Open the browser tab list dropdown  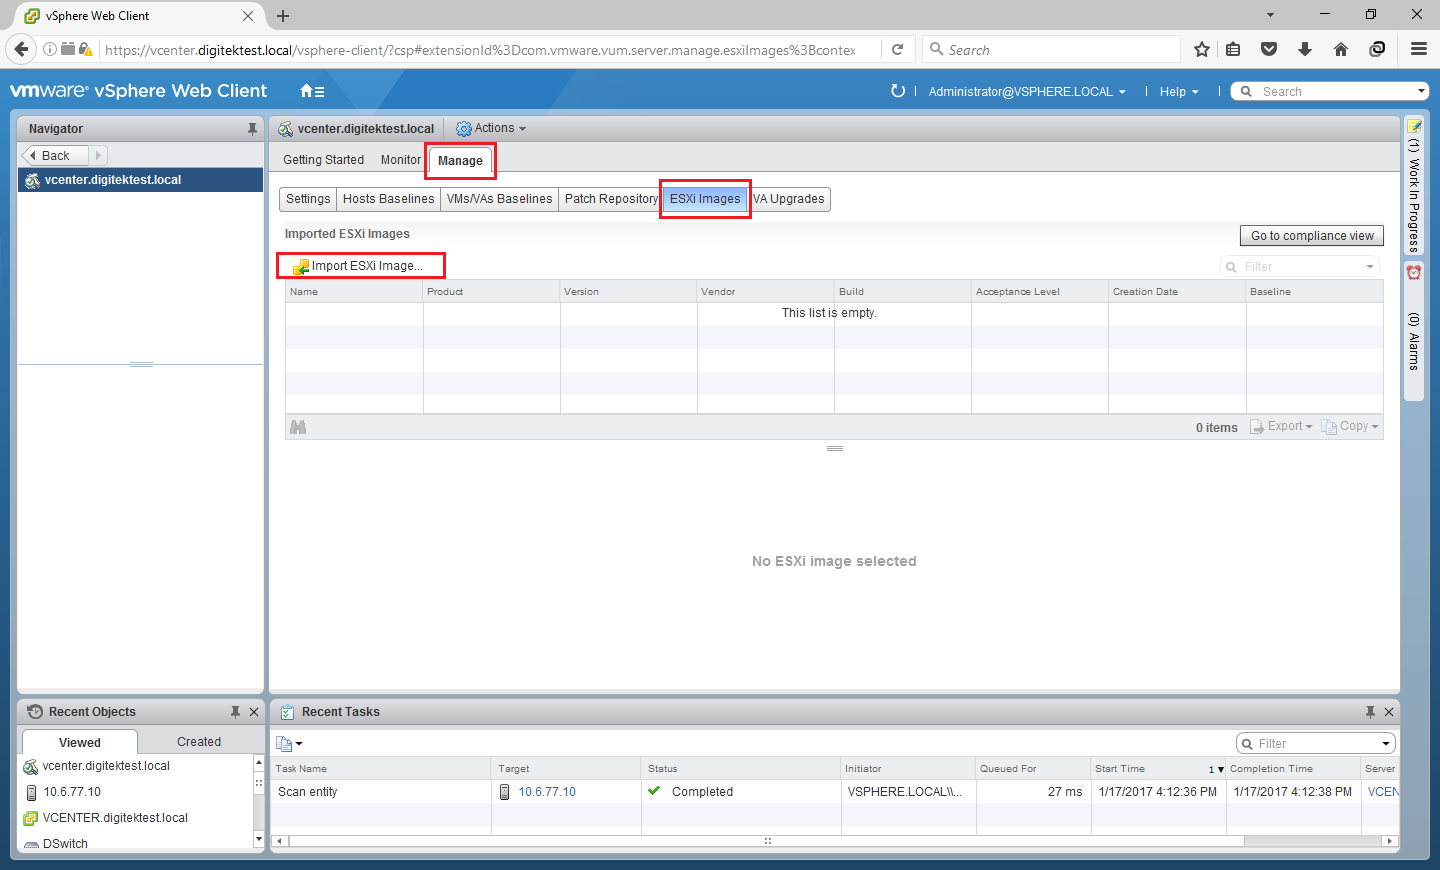[1270, 15]
